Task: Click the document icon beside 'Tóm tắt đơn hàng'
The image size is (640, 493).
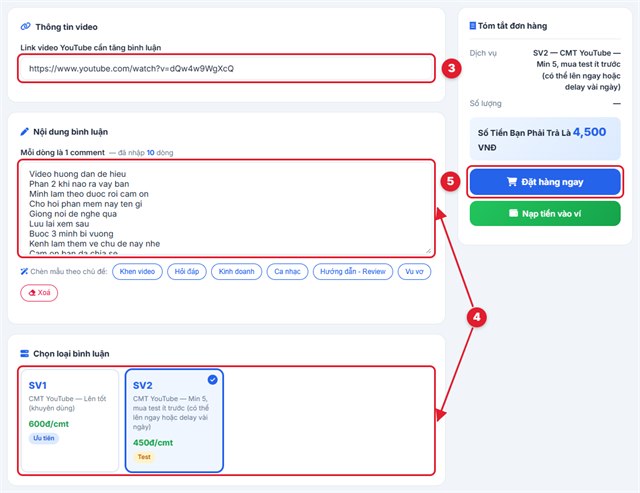Action: tap(473, 26)
